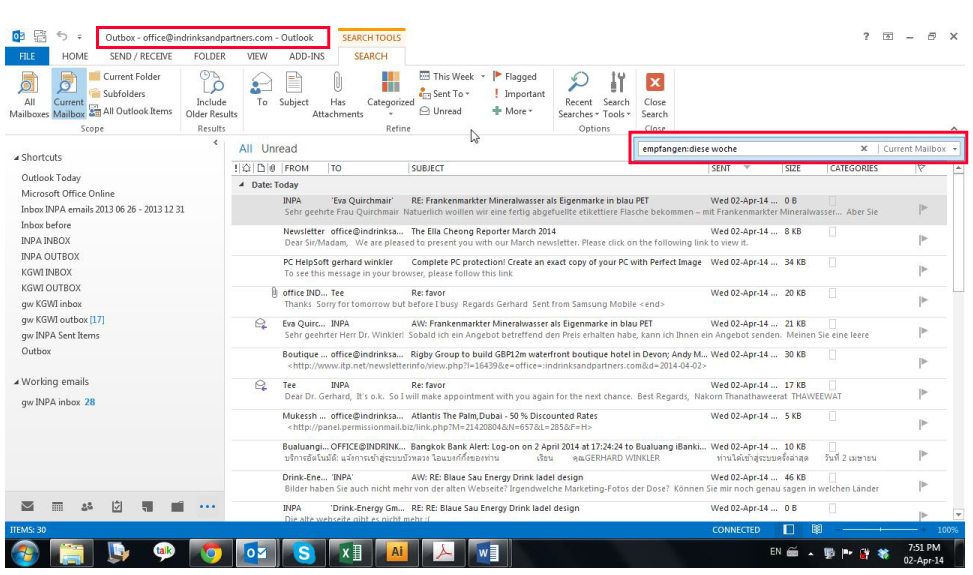Toggle category box for Boutique hotel email
973x575 pixels.
click(833, 355)
